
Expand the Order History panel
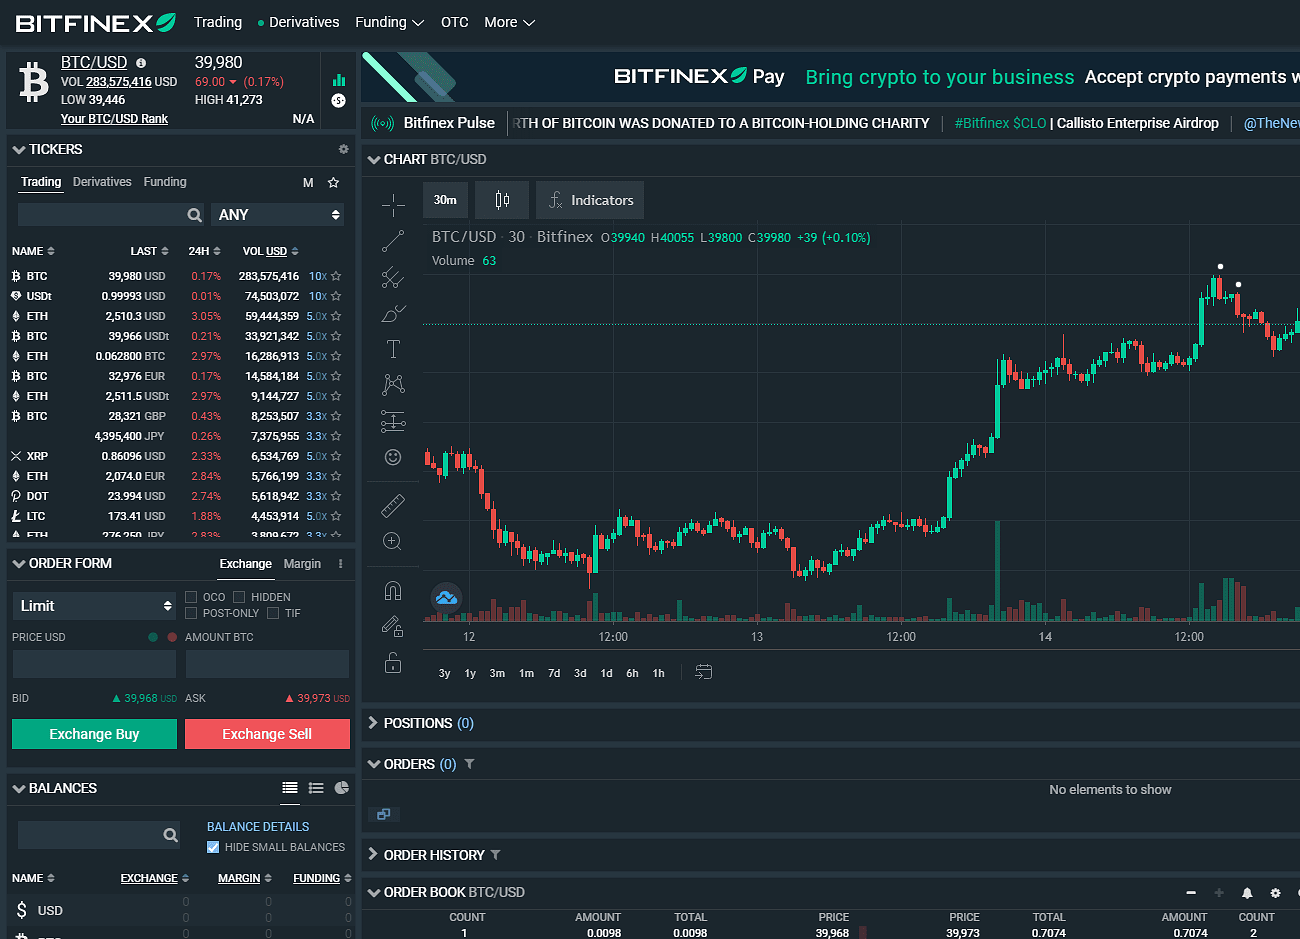point(373,855)
